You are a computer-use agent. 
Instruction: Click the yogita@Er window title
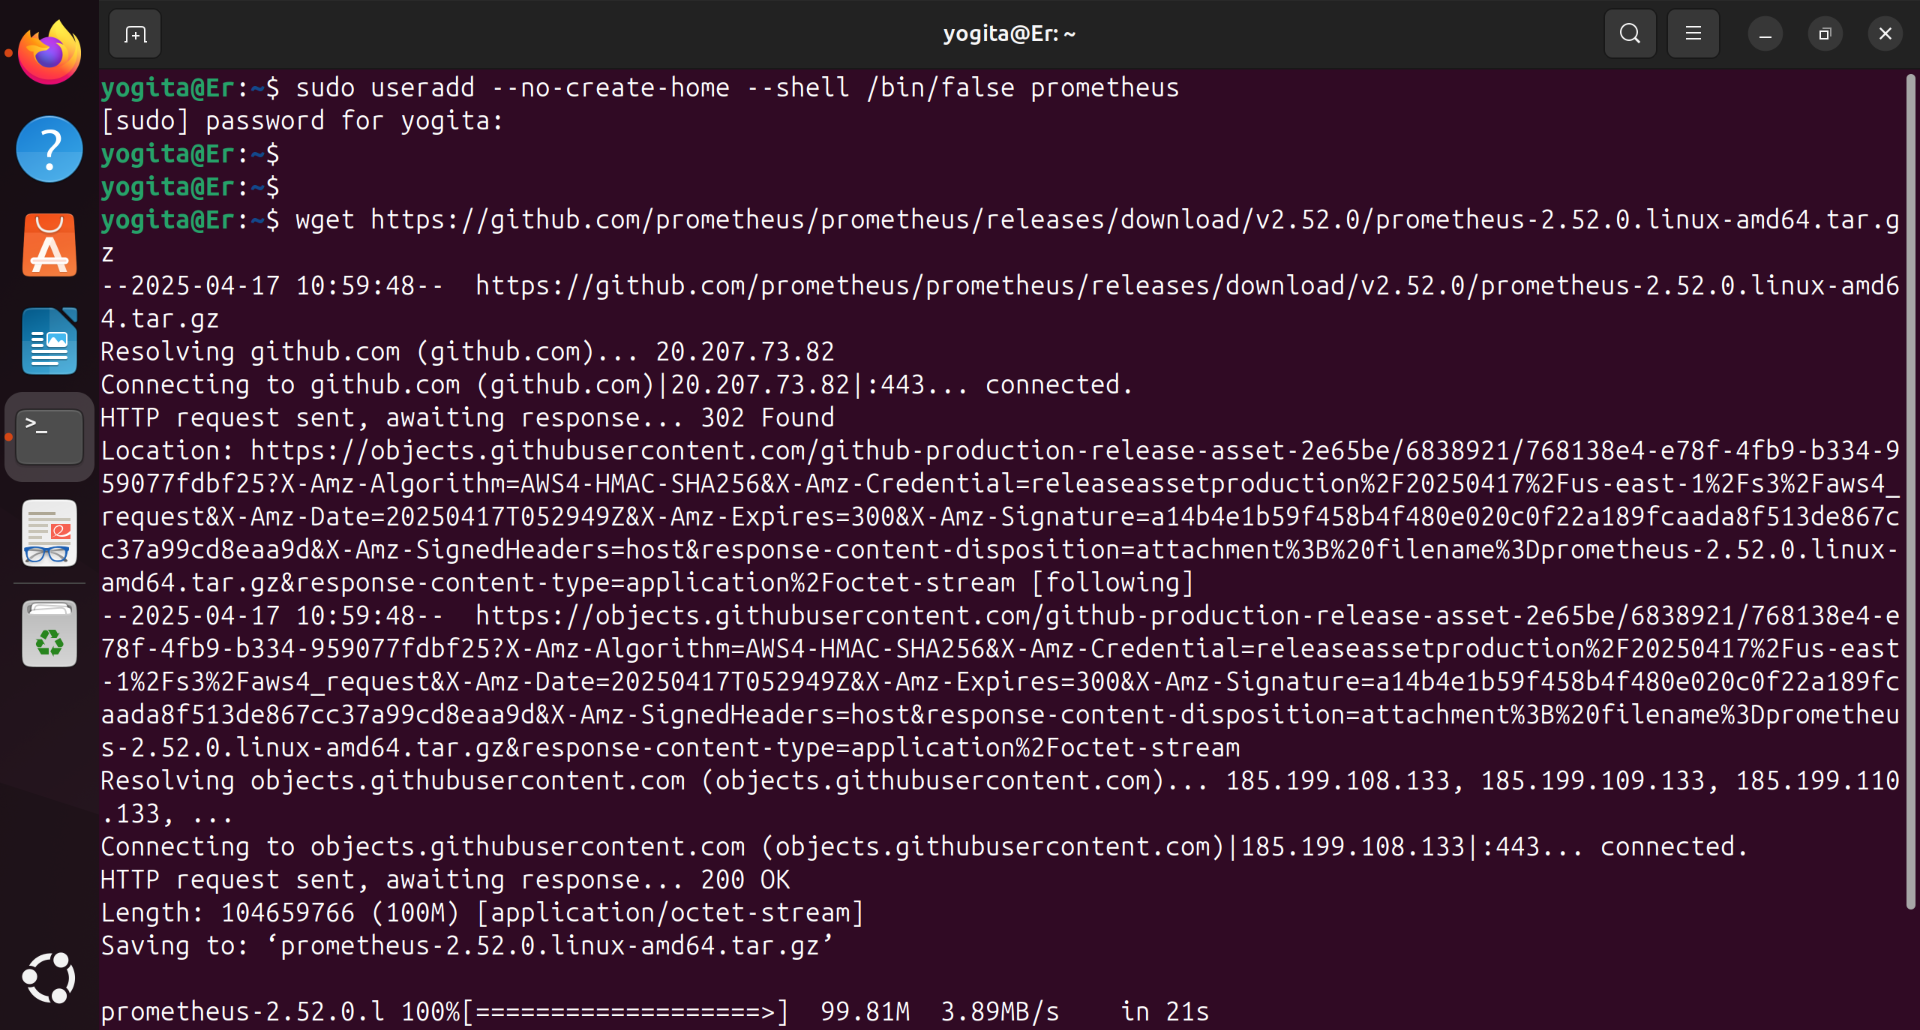point(1008,34)
